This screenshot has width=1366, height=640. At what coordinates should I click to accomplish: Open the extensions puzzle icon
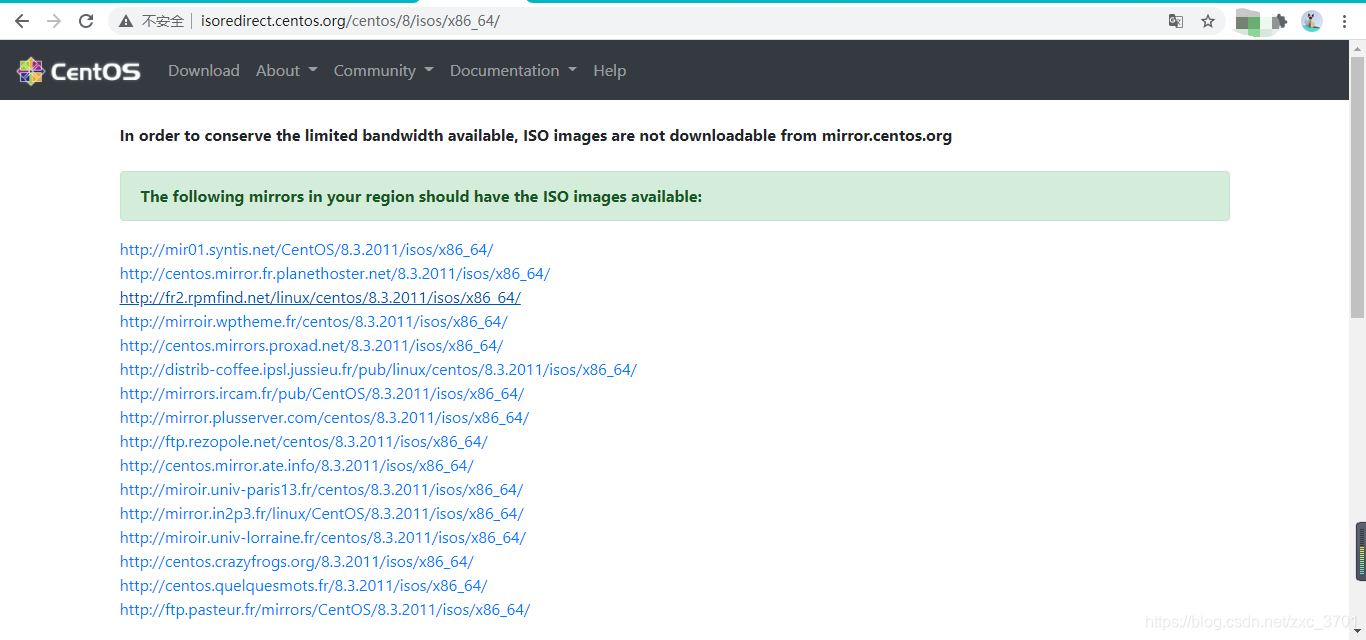pos(1279,21)
